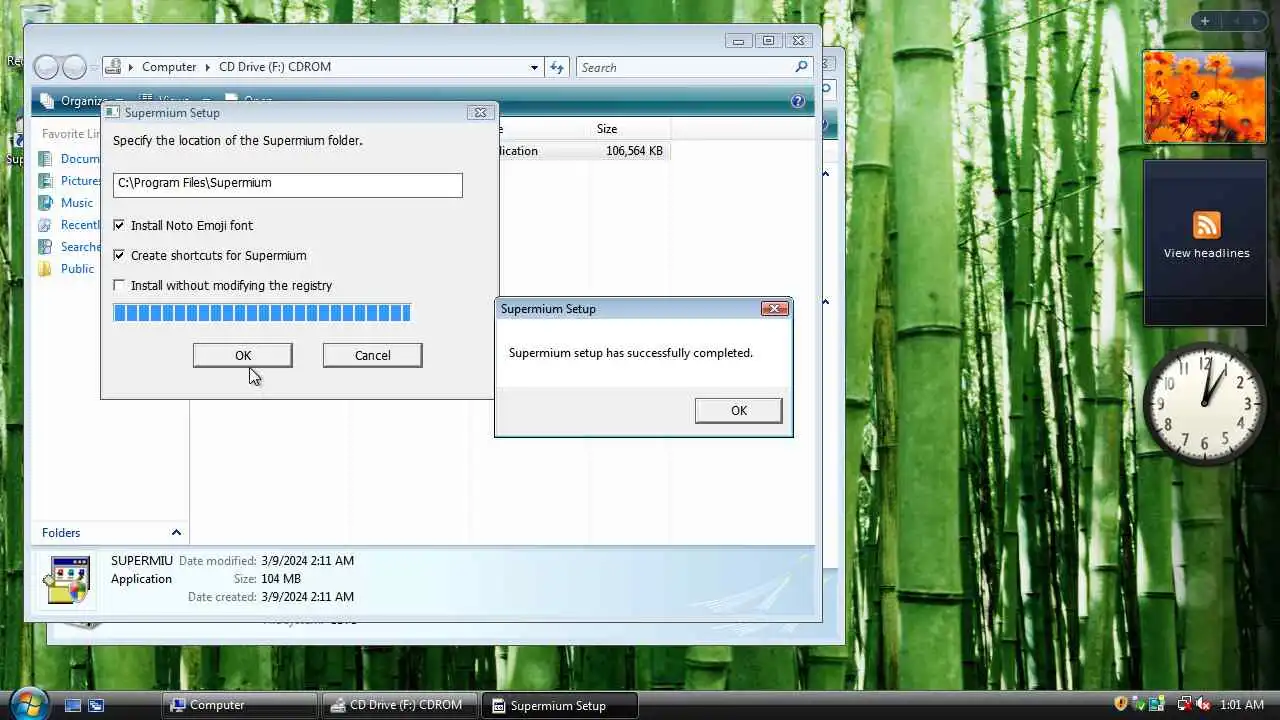The image size is (1280, 720).
Task: Click the Date created value in details pane
Action: pyautogui.click(x=307, y=597)
